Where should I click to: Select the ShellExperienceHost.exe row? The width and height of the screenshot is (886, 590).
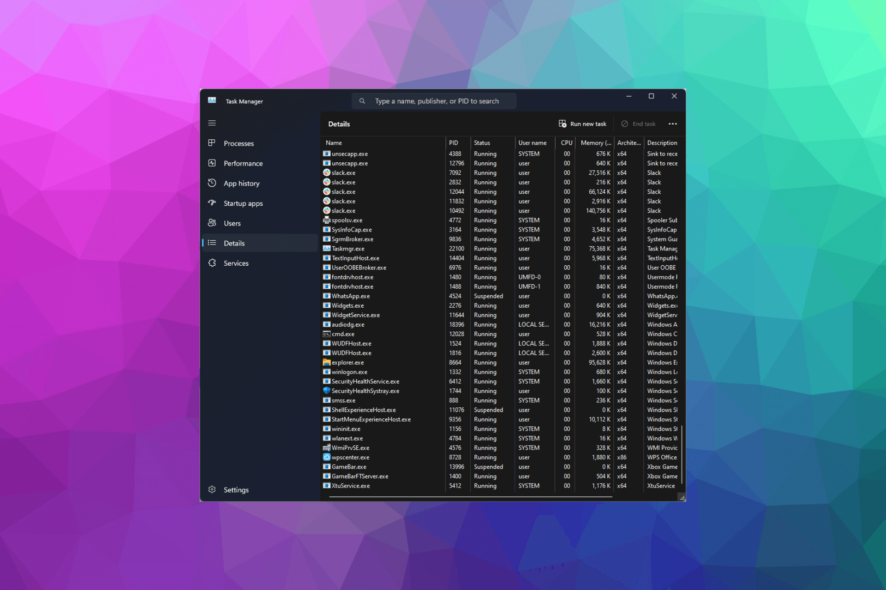501,410
